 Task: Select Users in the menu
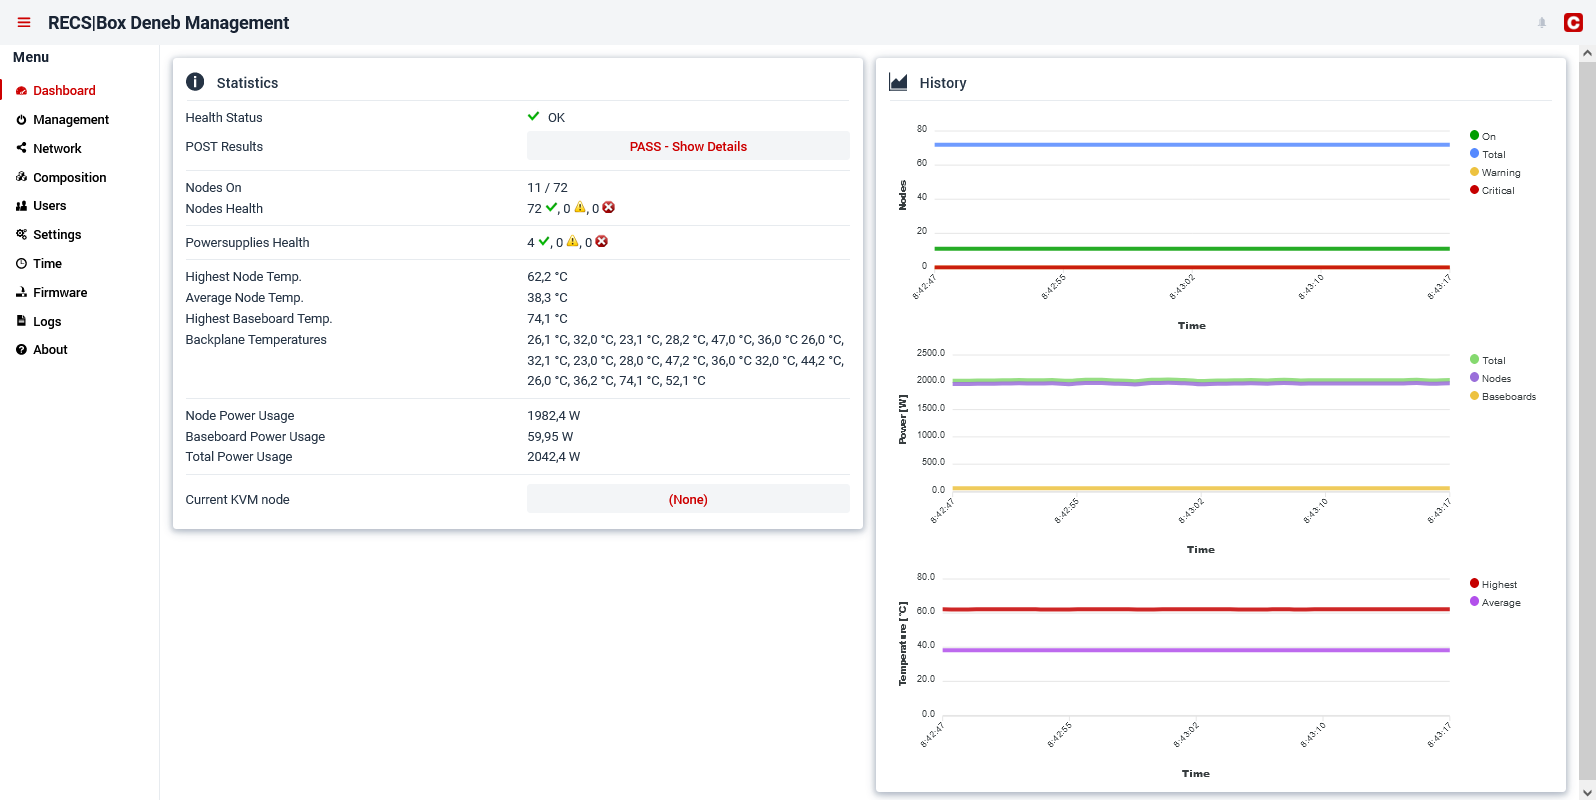(x=49, y=206)
